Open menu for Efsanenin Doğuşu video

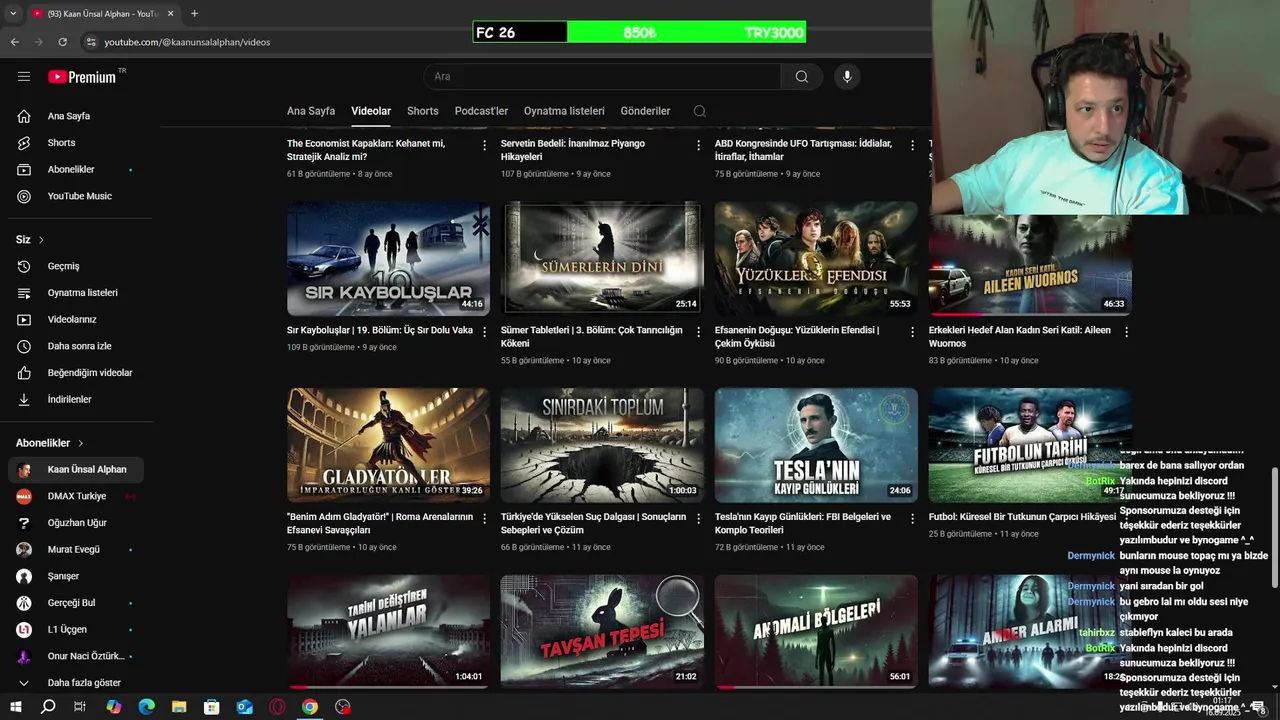pyautogui.click(x=913, y=331)
